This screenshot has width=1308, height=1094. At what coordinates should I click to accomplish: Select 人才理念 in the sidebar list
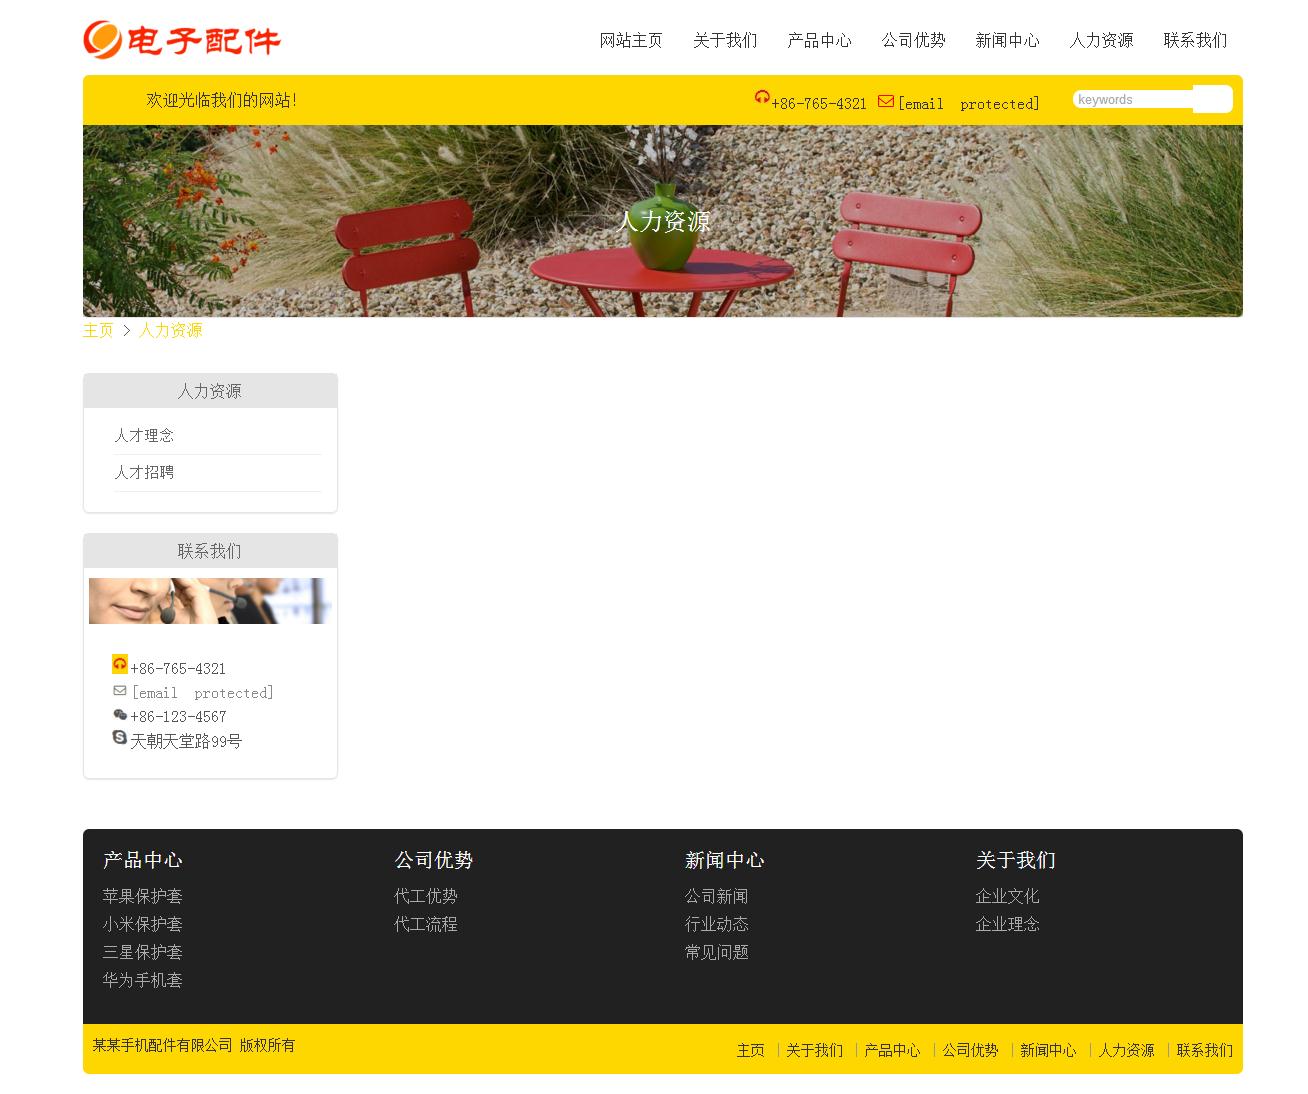coord(144,436)
